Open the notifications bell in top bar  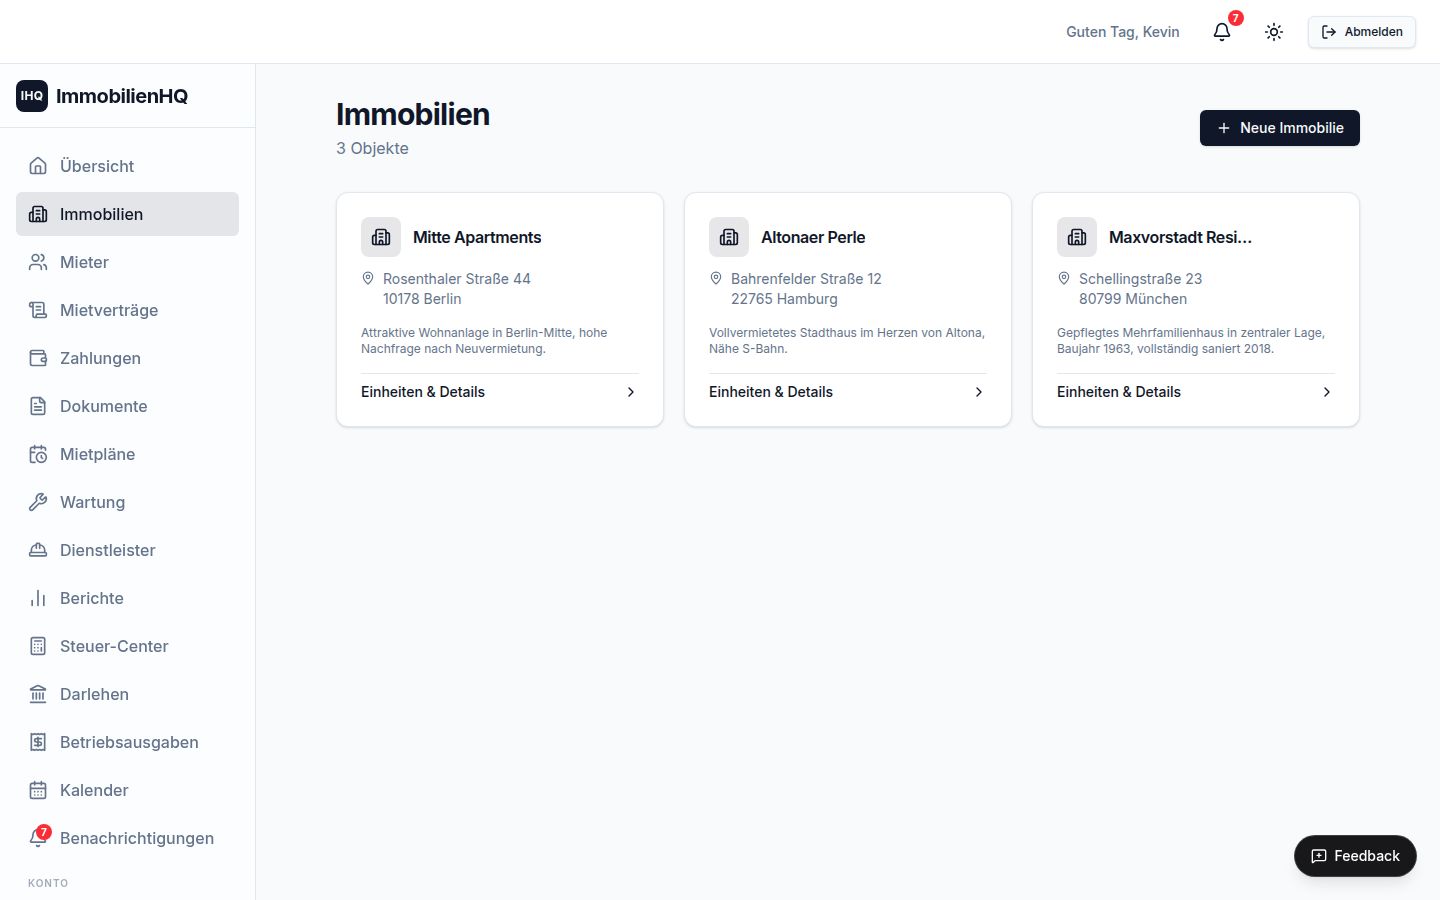(1222, 32)
